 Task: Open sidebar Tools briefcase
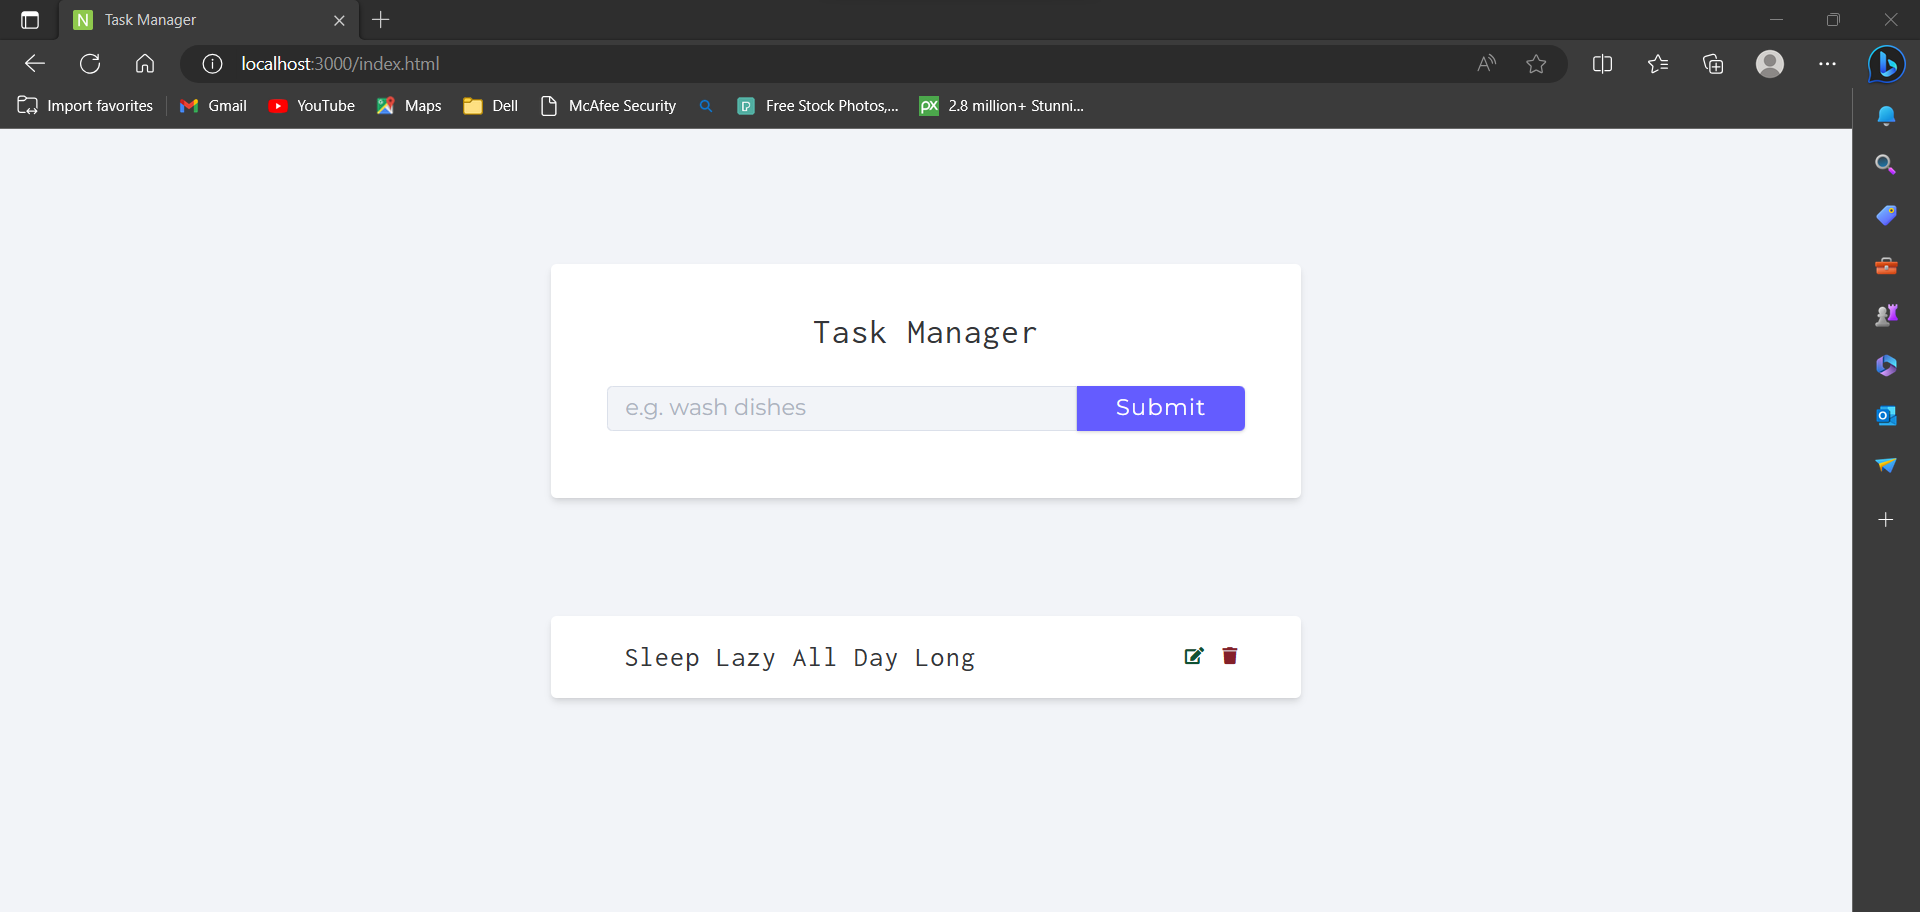(x=1886, y=266)
